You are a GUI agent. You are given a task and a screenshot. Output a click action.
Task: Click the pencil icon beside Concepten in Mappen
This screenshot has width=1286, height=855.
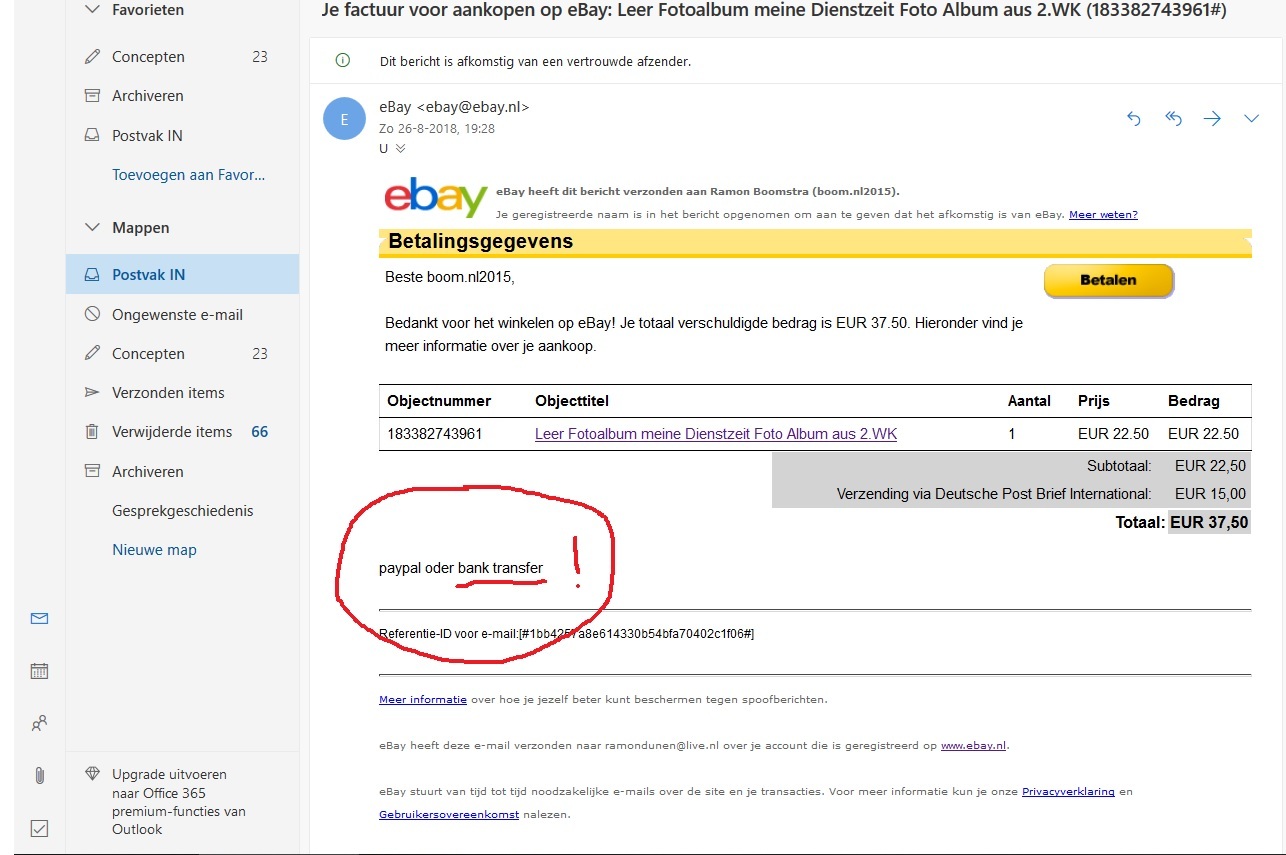(x=92, y=353)
